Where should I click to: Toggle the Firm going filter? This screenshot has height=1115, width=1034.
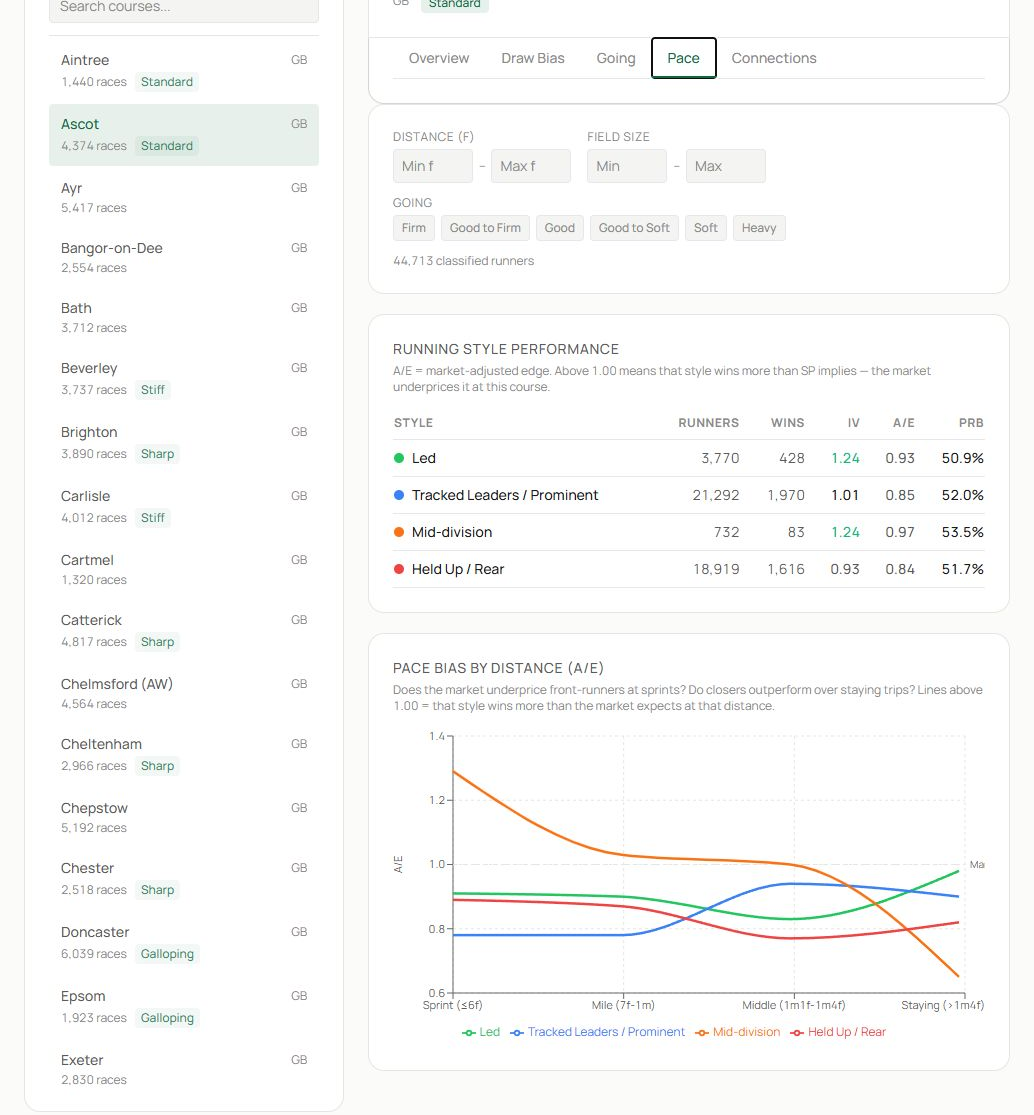pyautogui.click(x=414, y=228)
